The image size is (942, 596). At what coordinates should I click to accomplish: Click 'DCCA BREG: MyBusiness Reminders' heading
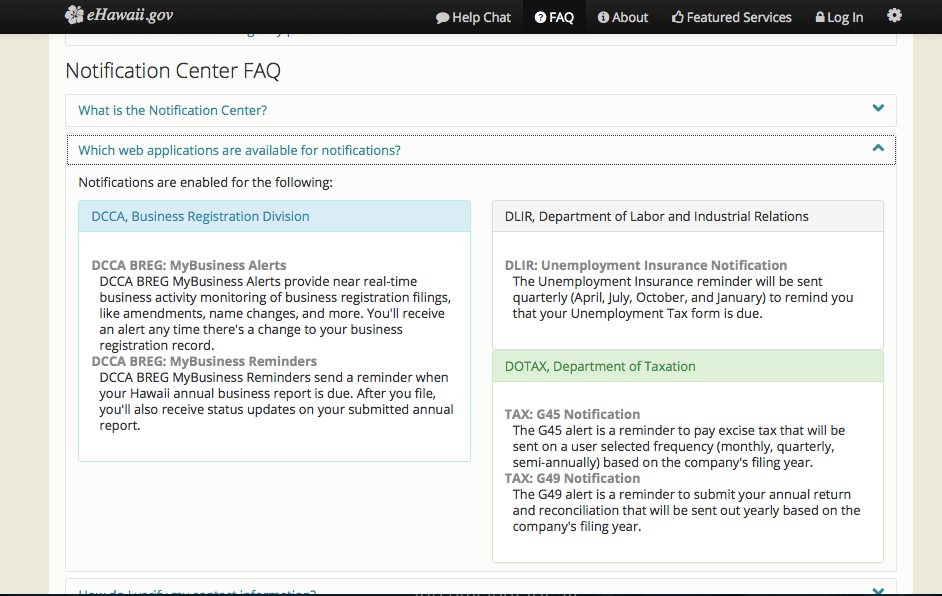[x=204, y=362]
